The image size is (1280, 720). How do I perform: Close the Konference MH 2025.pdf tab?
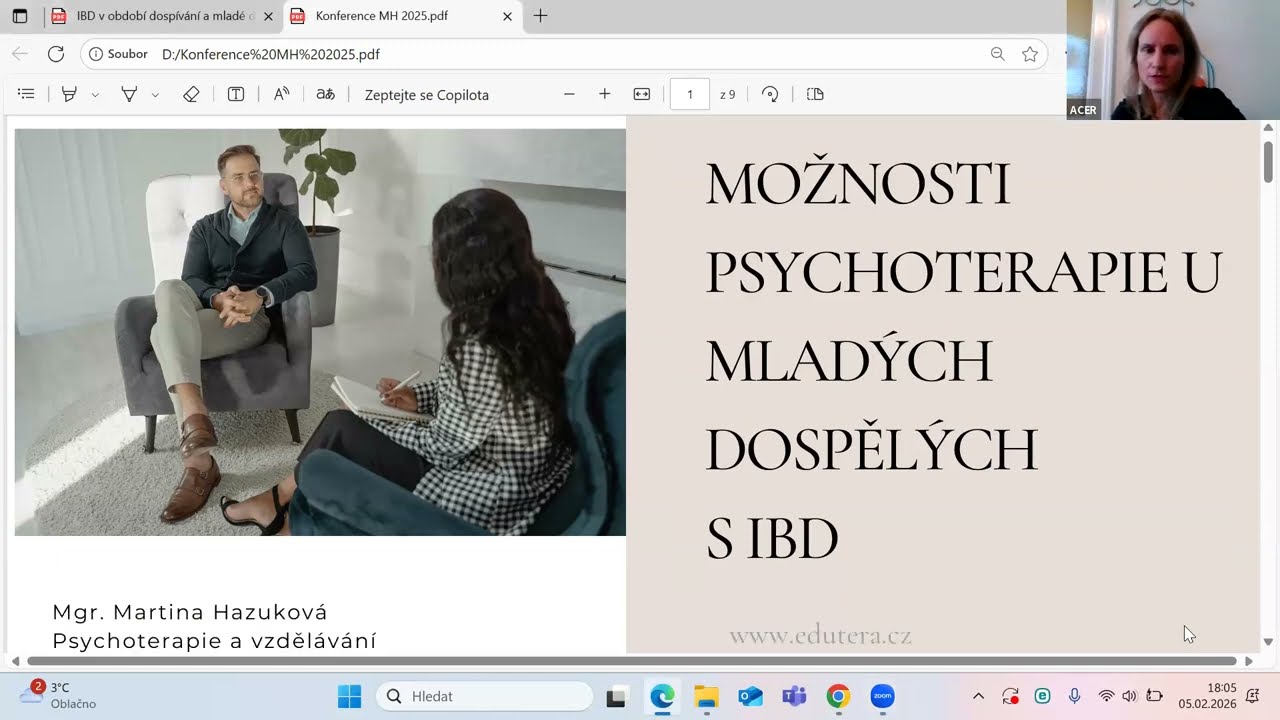point(507,16)
